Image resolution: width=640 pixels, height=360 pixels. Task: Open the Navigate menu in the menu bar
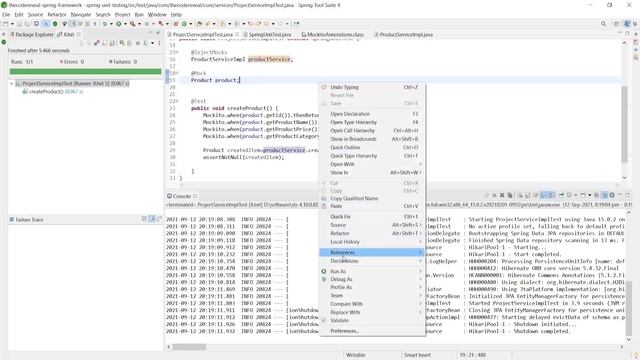click(x=81, y=15)
